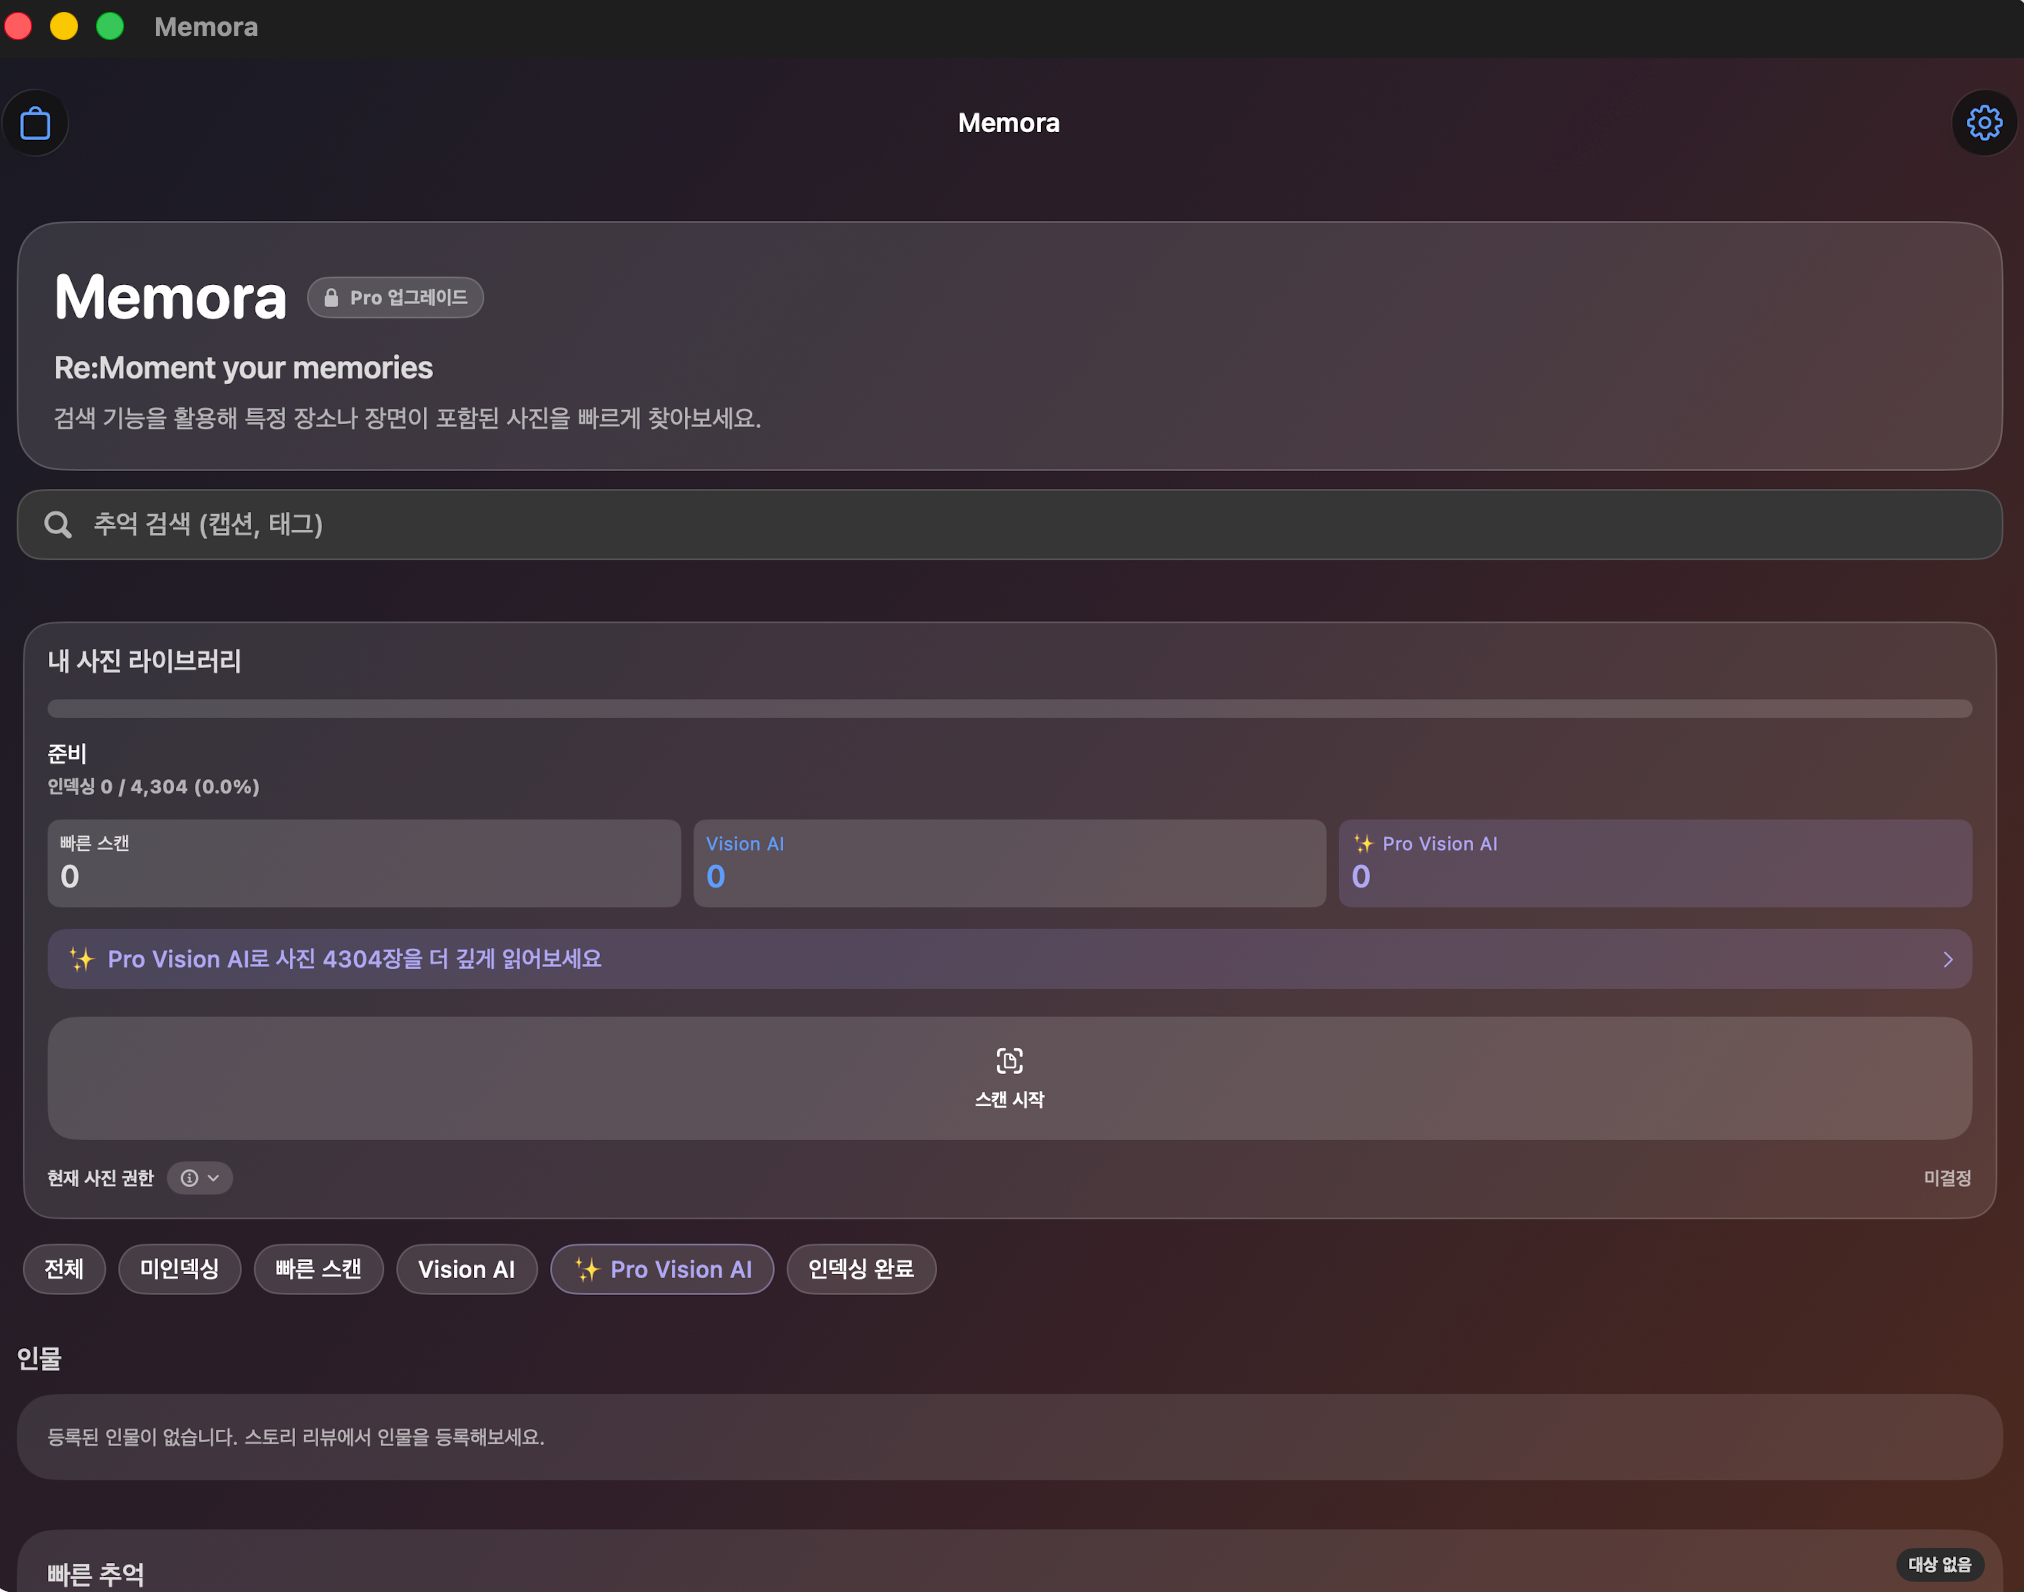Expand the photo permission dropdown chevron
This screenshot has width=2024, height=1592.
(213, 1178)
